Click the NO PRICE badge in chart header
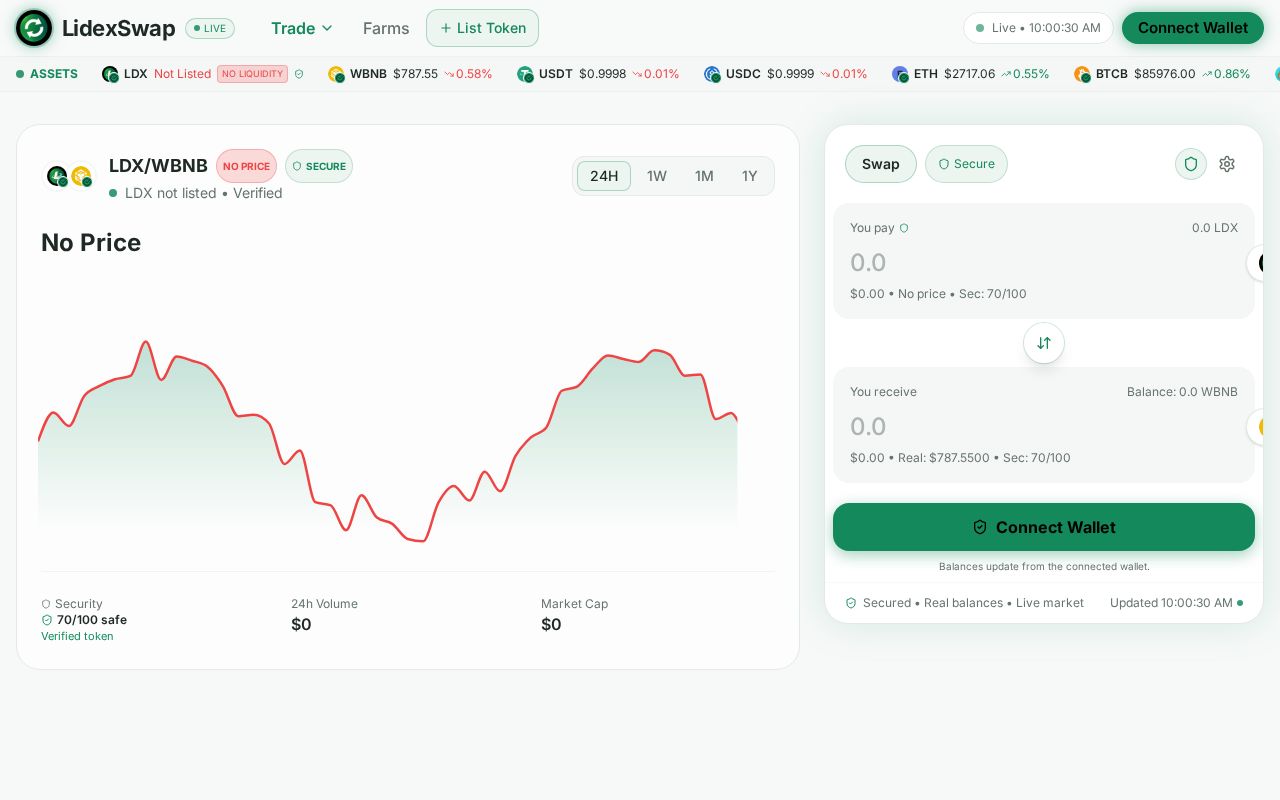The height and width of the screenshot is (800, 1280). coord(246,166)
